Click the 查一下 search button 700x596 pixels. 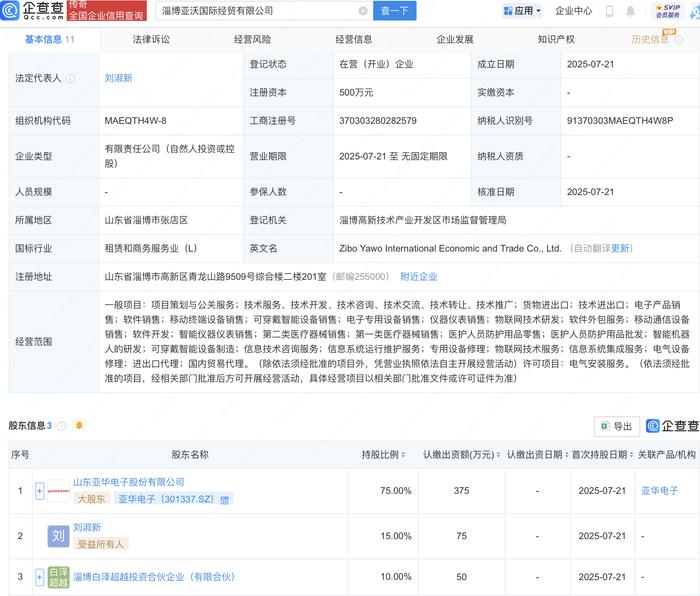click(395, 11)
